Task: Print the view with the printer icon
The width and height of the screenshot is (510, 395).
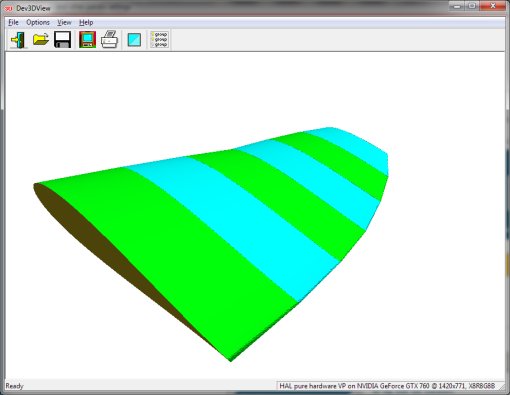Action: [110, 40]
